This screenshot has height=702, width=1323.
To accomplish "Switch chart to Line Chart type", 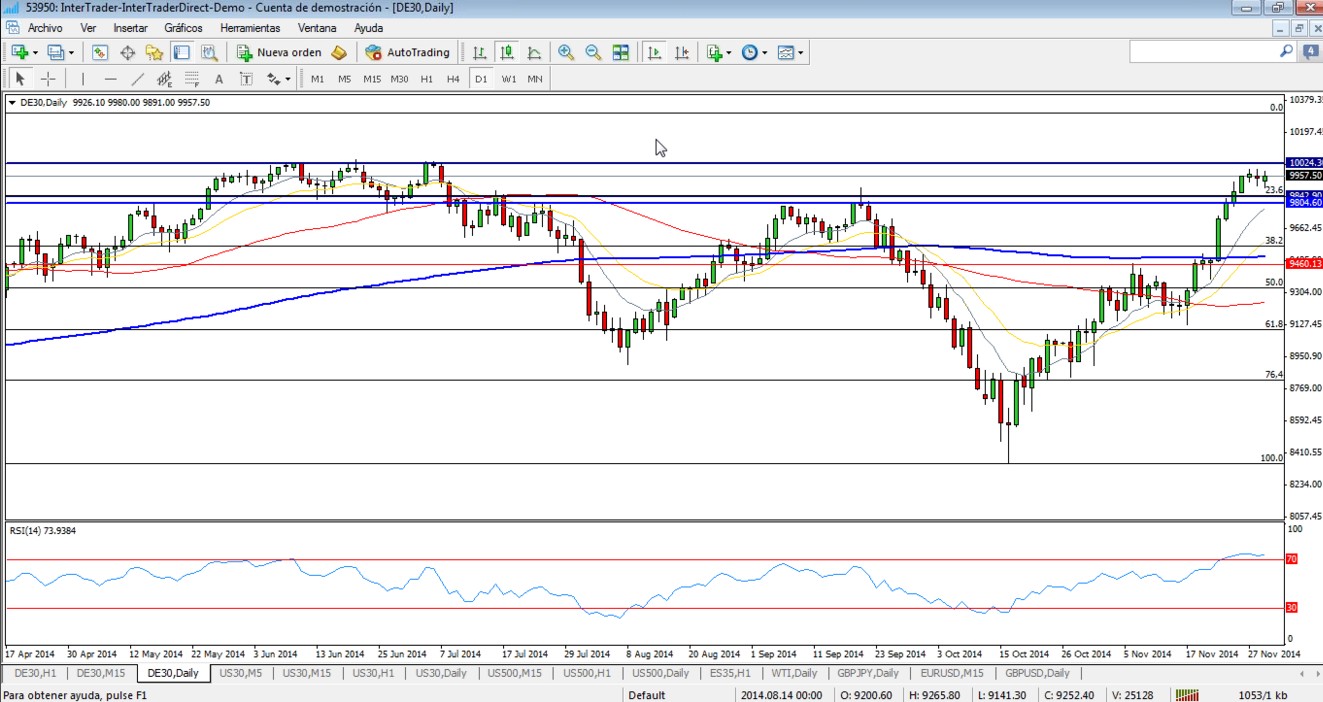I will coord(534,52).
